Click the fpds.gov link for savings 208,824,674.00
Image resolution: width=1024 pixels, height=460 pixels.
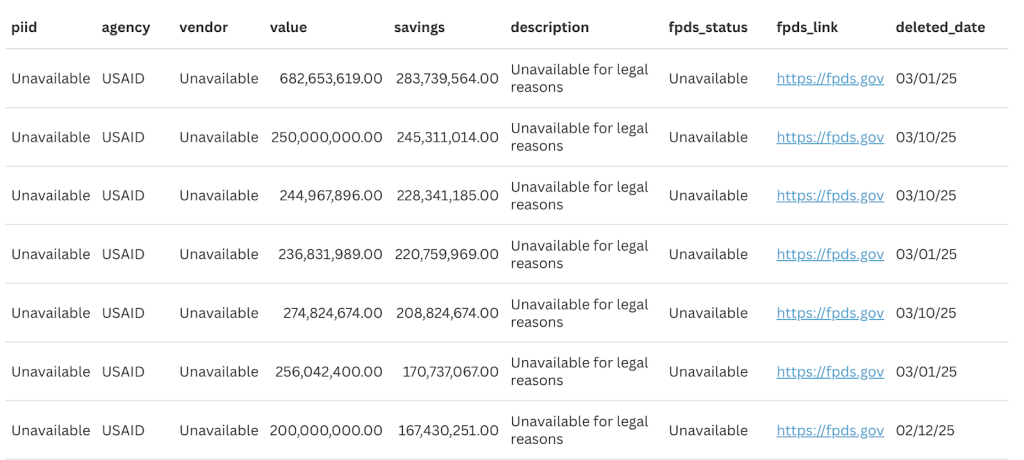coord(830,313)
